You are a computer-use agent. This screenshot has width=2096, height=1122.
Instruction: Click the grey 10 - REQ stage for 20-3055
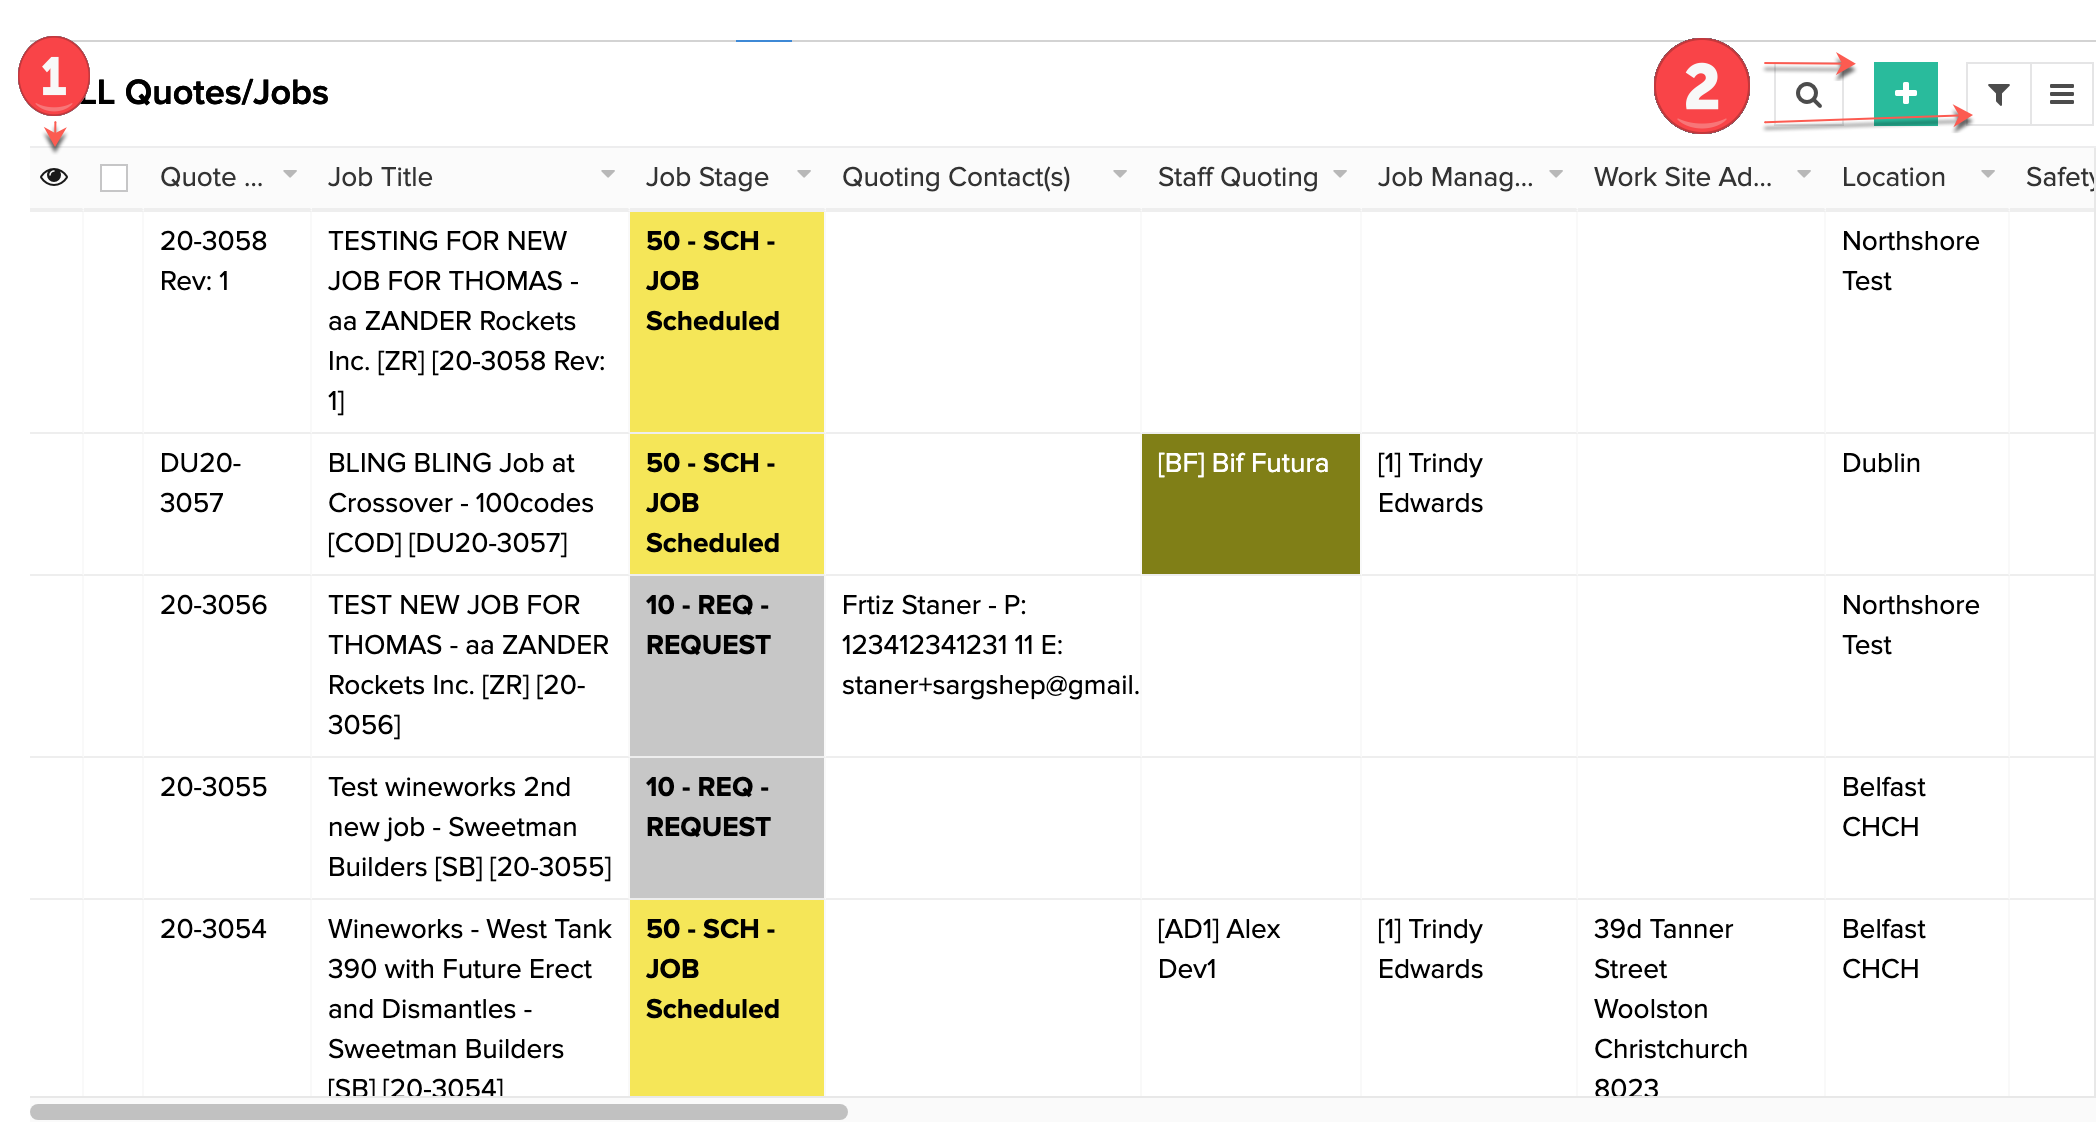click(726, 827)
